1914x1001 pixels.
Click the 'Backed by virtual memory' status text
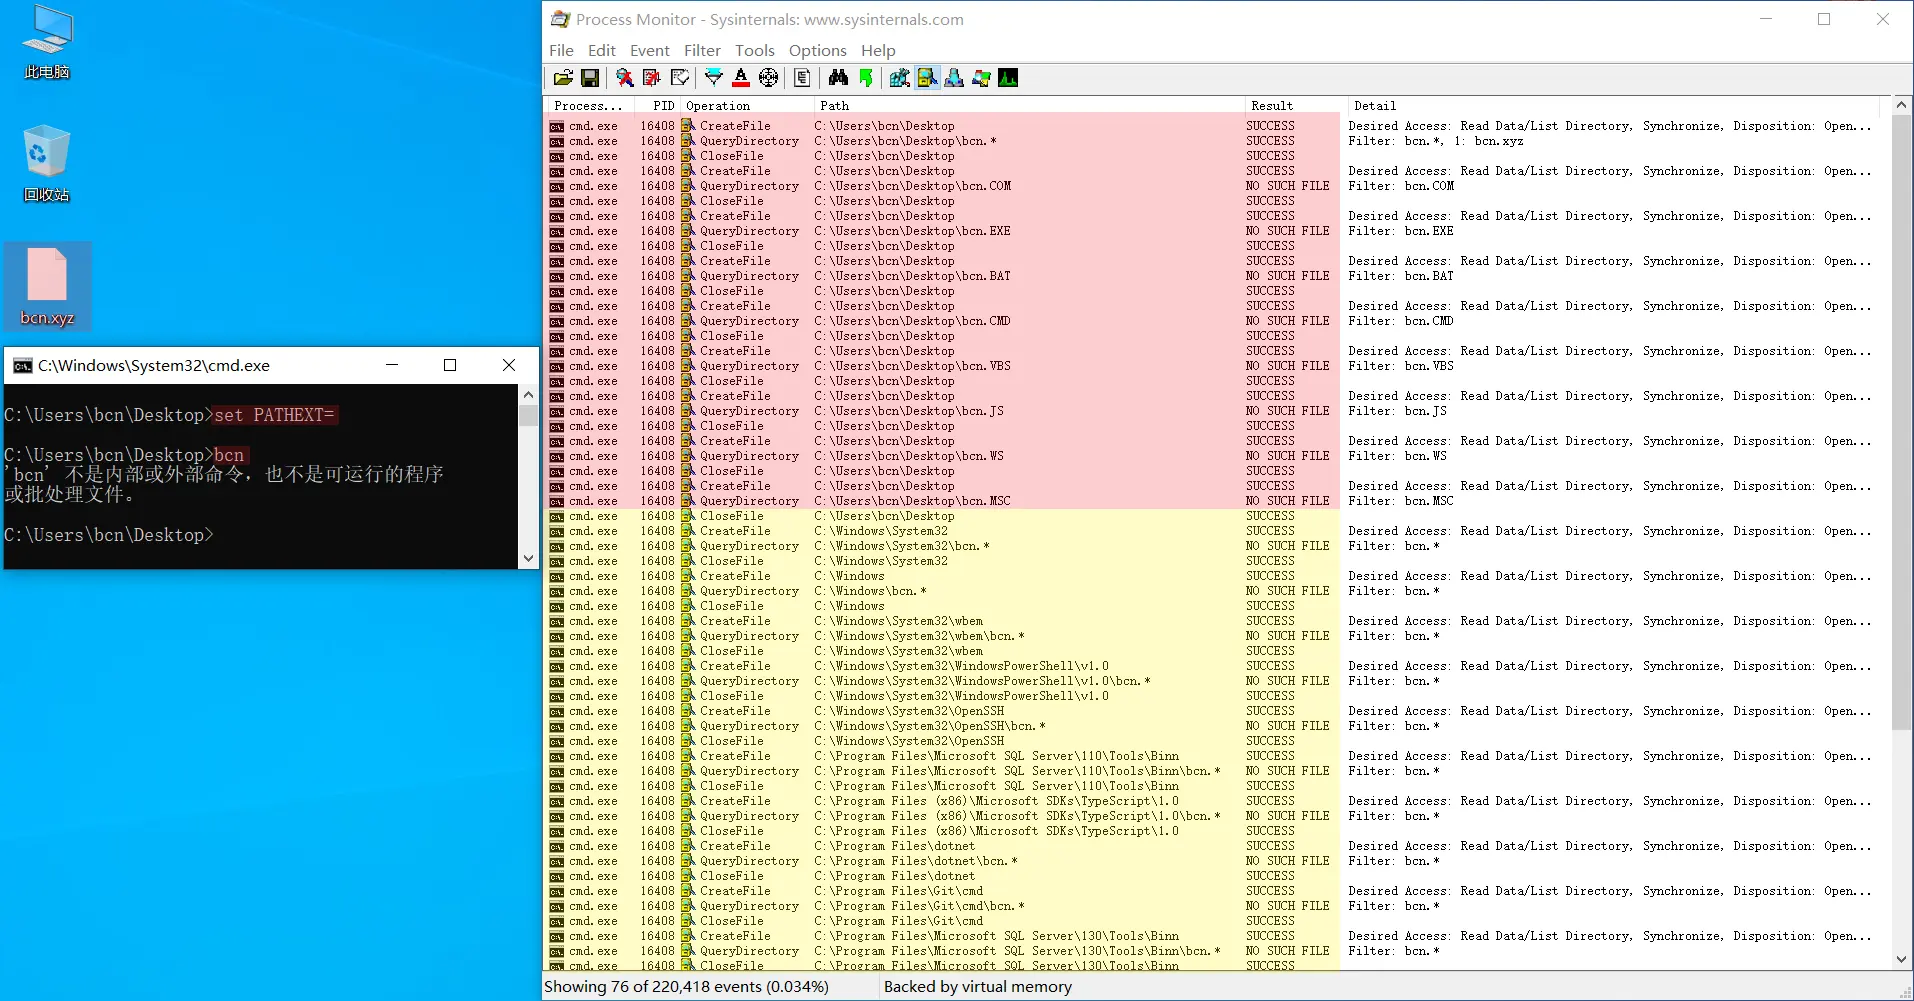pos(978,987)
